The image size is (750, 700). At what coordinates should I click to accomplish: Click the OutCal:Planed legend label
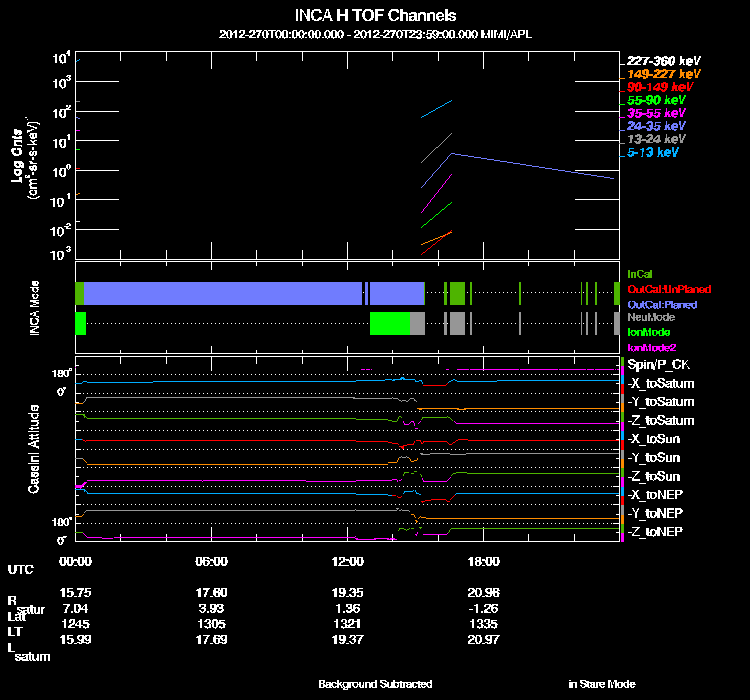pyautogui.click(x=662, y=305)
